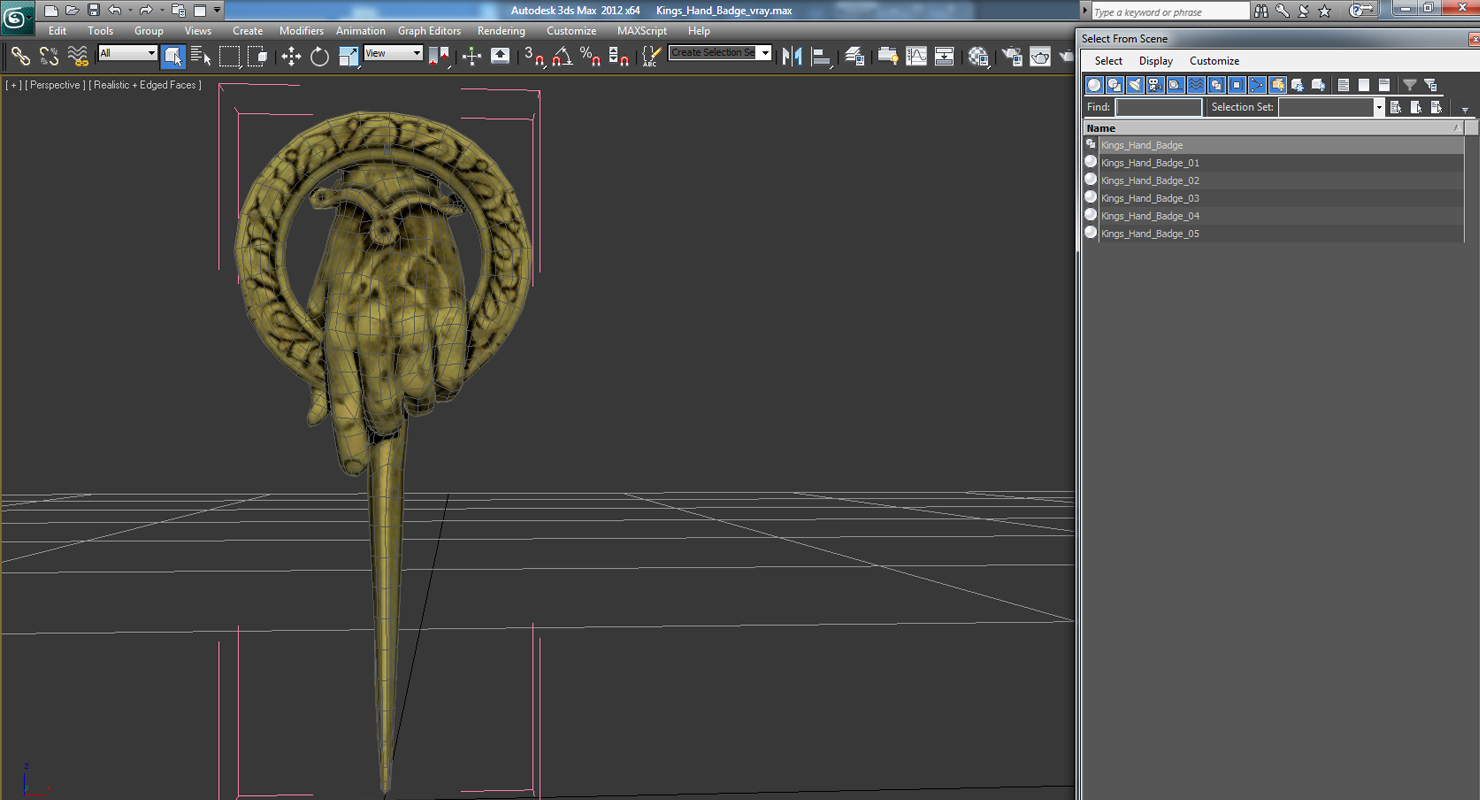Toggle Window/Crossing selection mode
1480x800 pixels.
(258, 56)
